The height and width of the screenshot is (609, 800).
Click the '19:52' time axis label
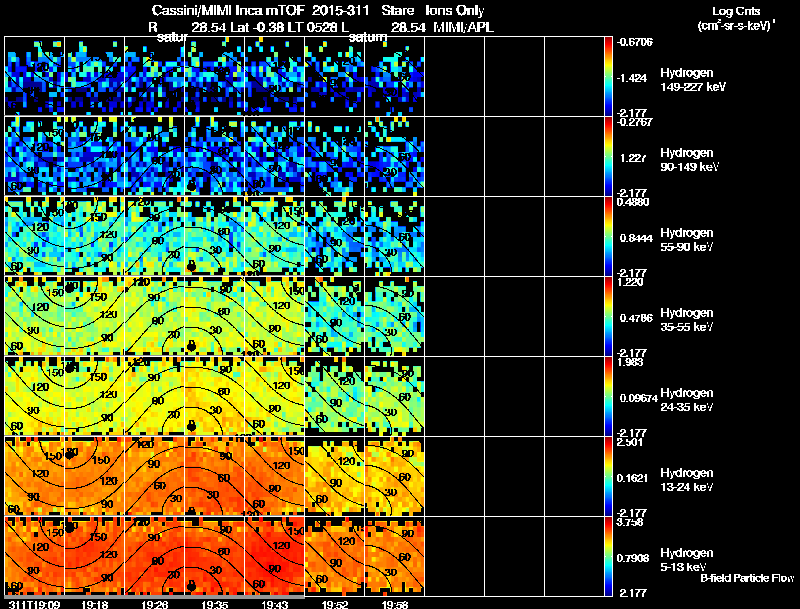coord(335,604)
